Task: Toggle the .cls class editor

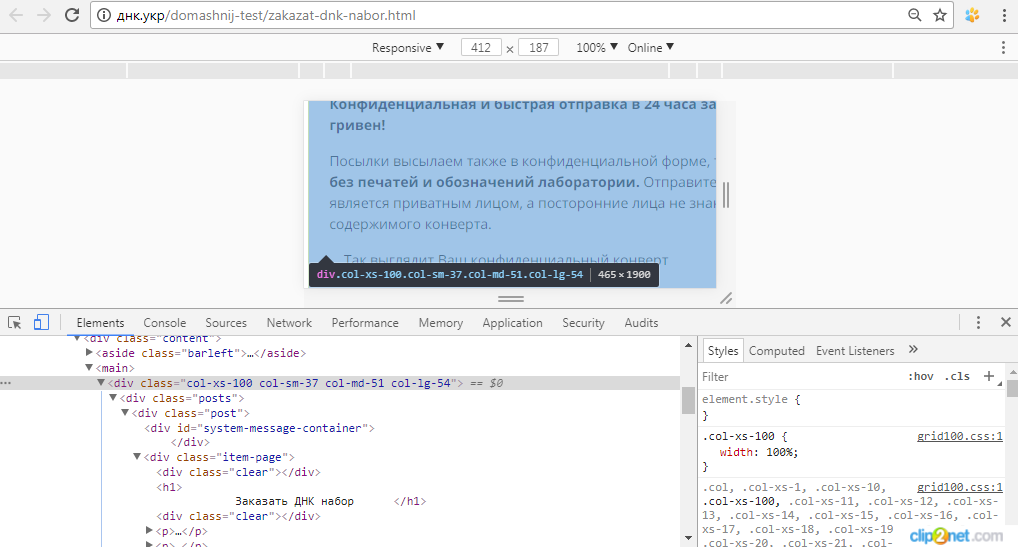Action: point(958,376)
